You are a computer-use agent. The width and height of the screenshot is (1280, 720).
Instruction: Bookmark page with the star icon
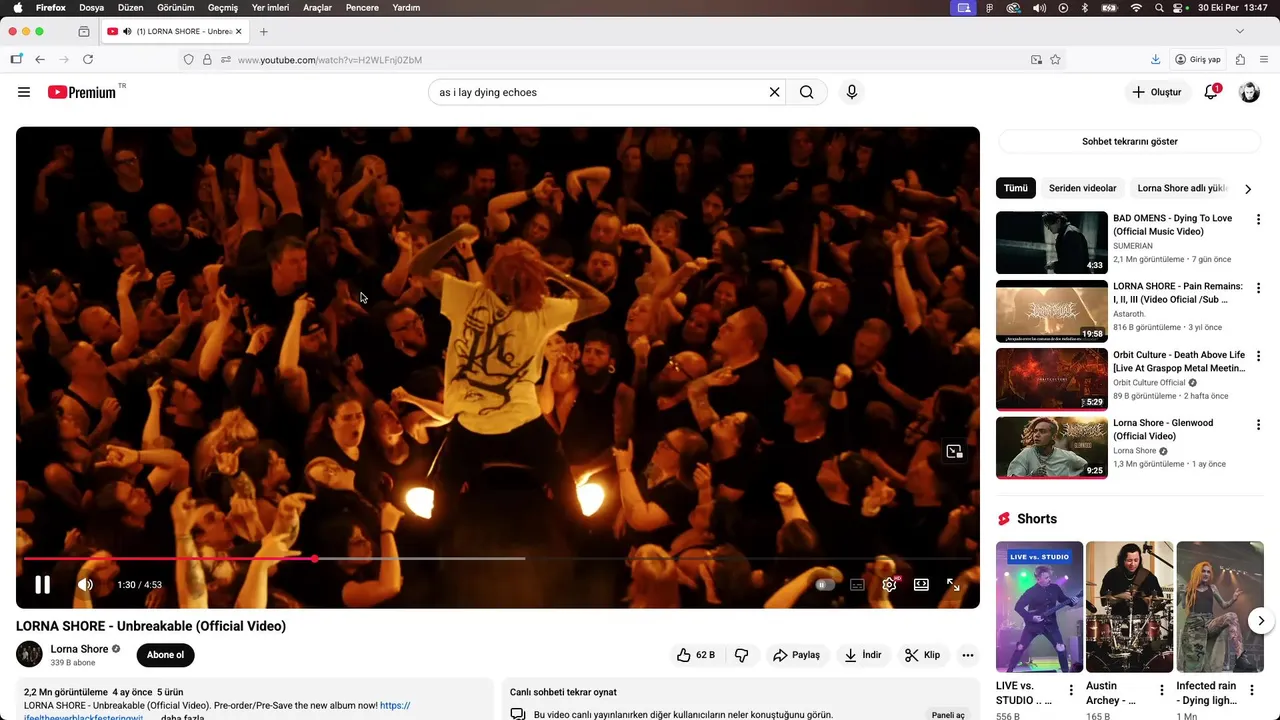tap(1055, 60)
